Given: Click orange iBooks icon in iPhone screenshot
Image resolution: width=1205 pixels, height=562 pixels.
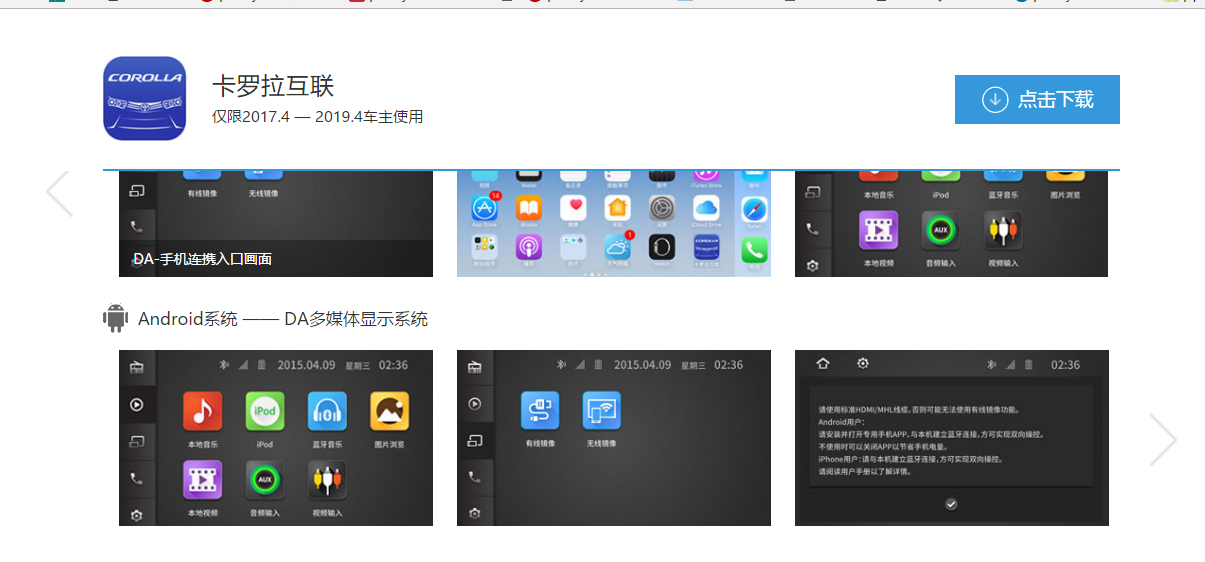Looking at the screenshot, I should (x=529, y=208).
